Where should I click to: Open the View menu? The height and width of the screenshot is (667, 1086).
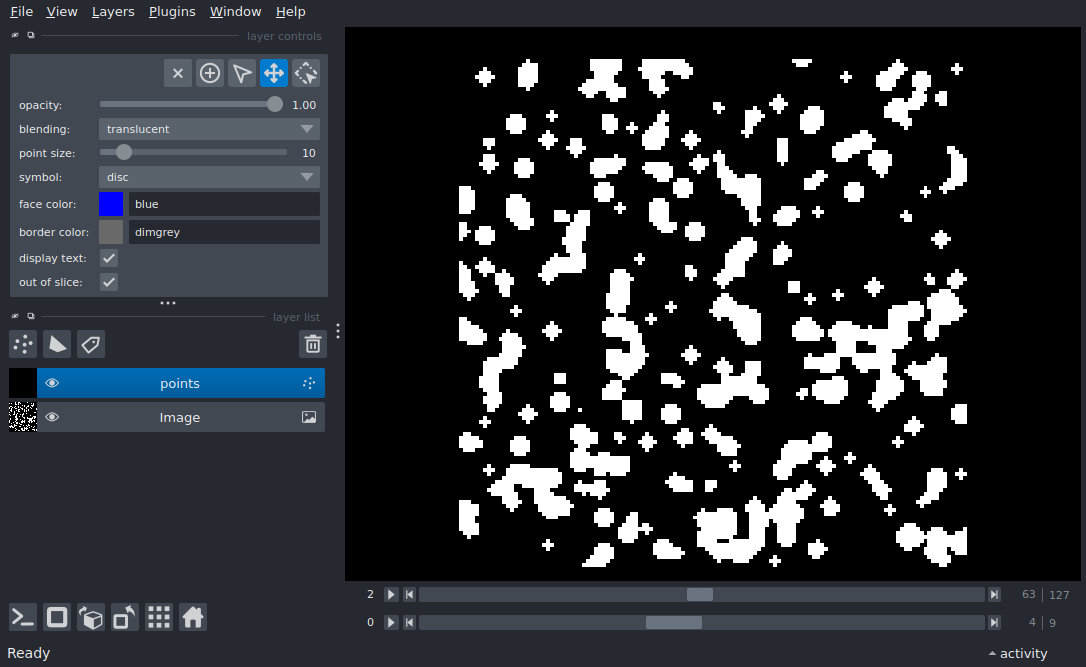click(62, 12)
